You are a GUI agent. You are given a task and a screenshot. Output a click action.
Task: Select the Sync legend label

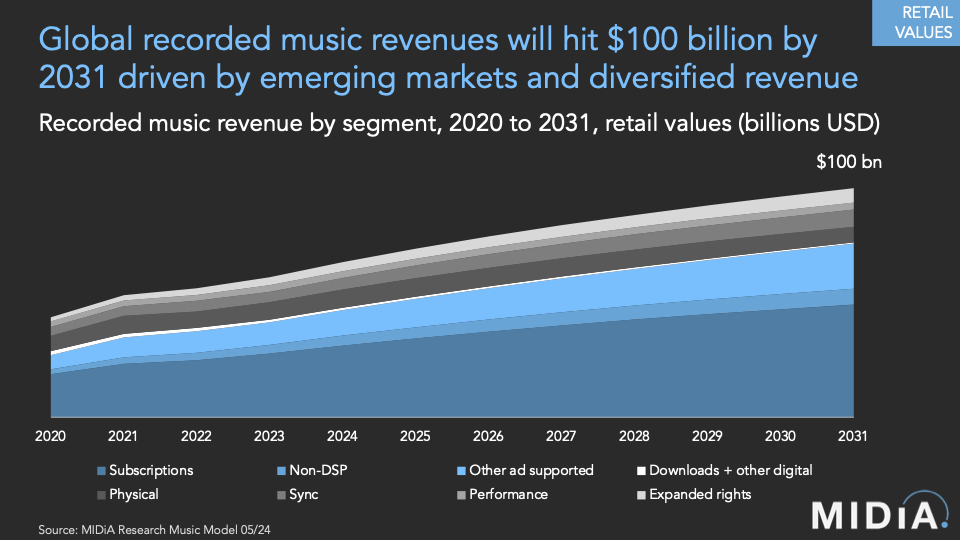[305, 494]
